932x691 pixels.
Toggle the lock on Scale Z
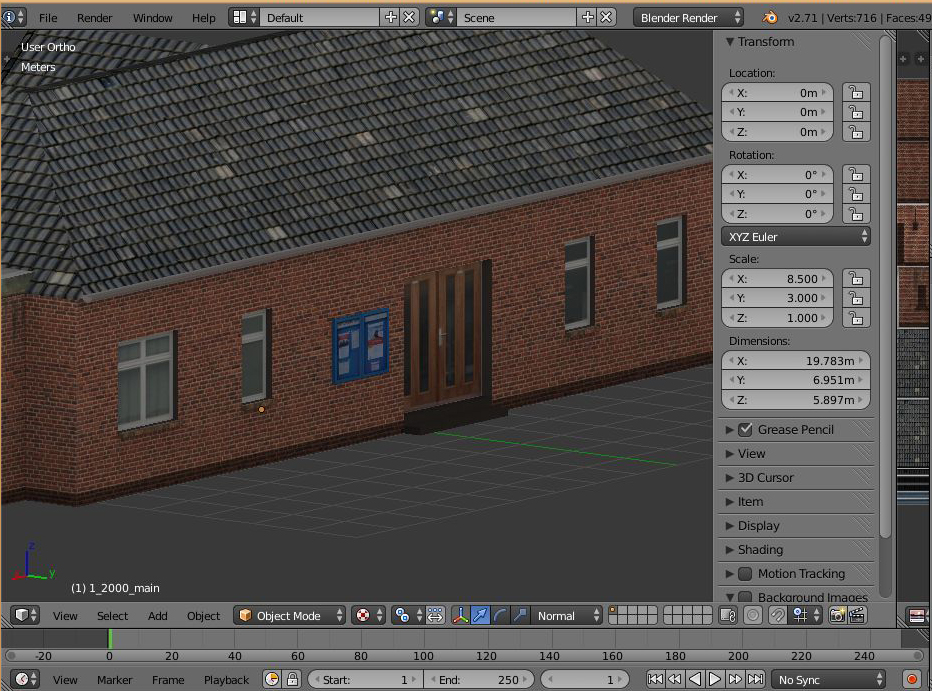pyautogui.click(x=855, y=318)
